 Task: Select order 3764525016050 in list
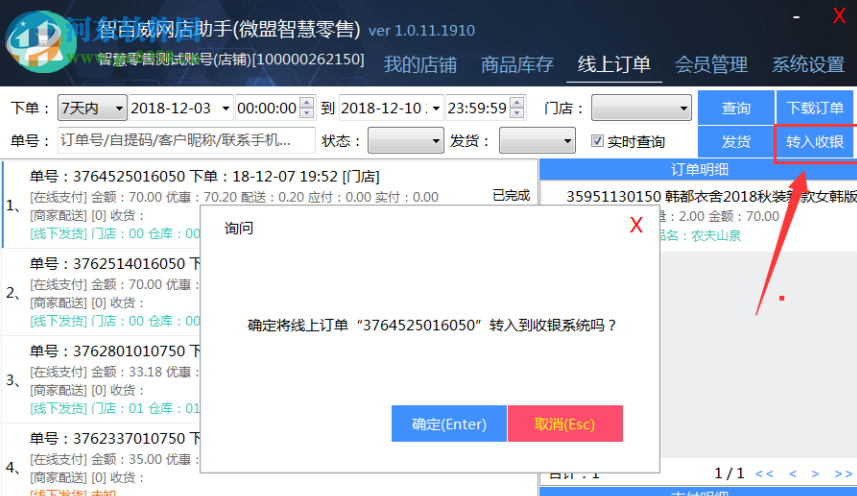click(x=270, y=204)
